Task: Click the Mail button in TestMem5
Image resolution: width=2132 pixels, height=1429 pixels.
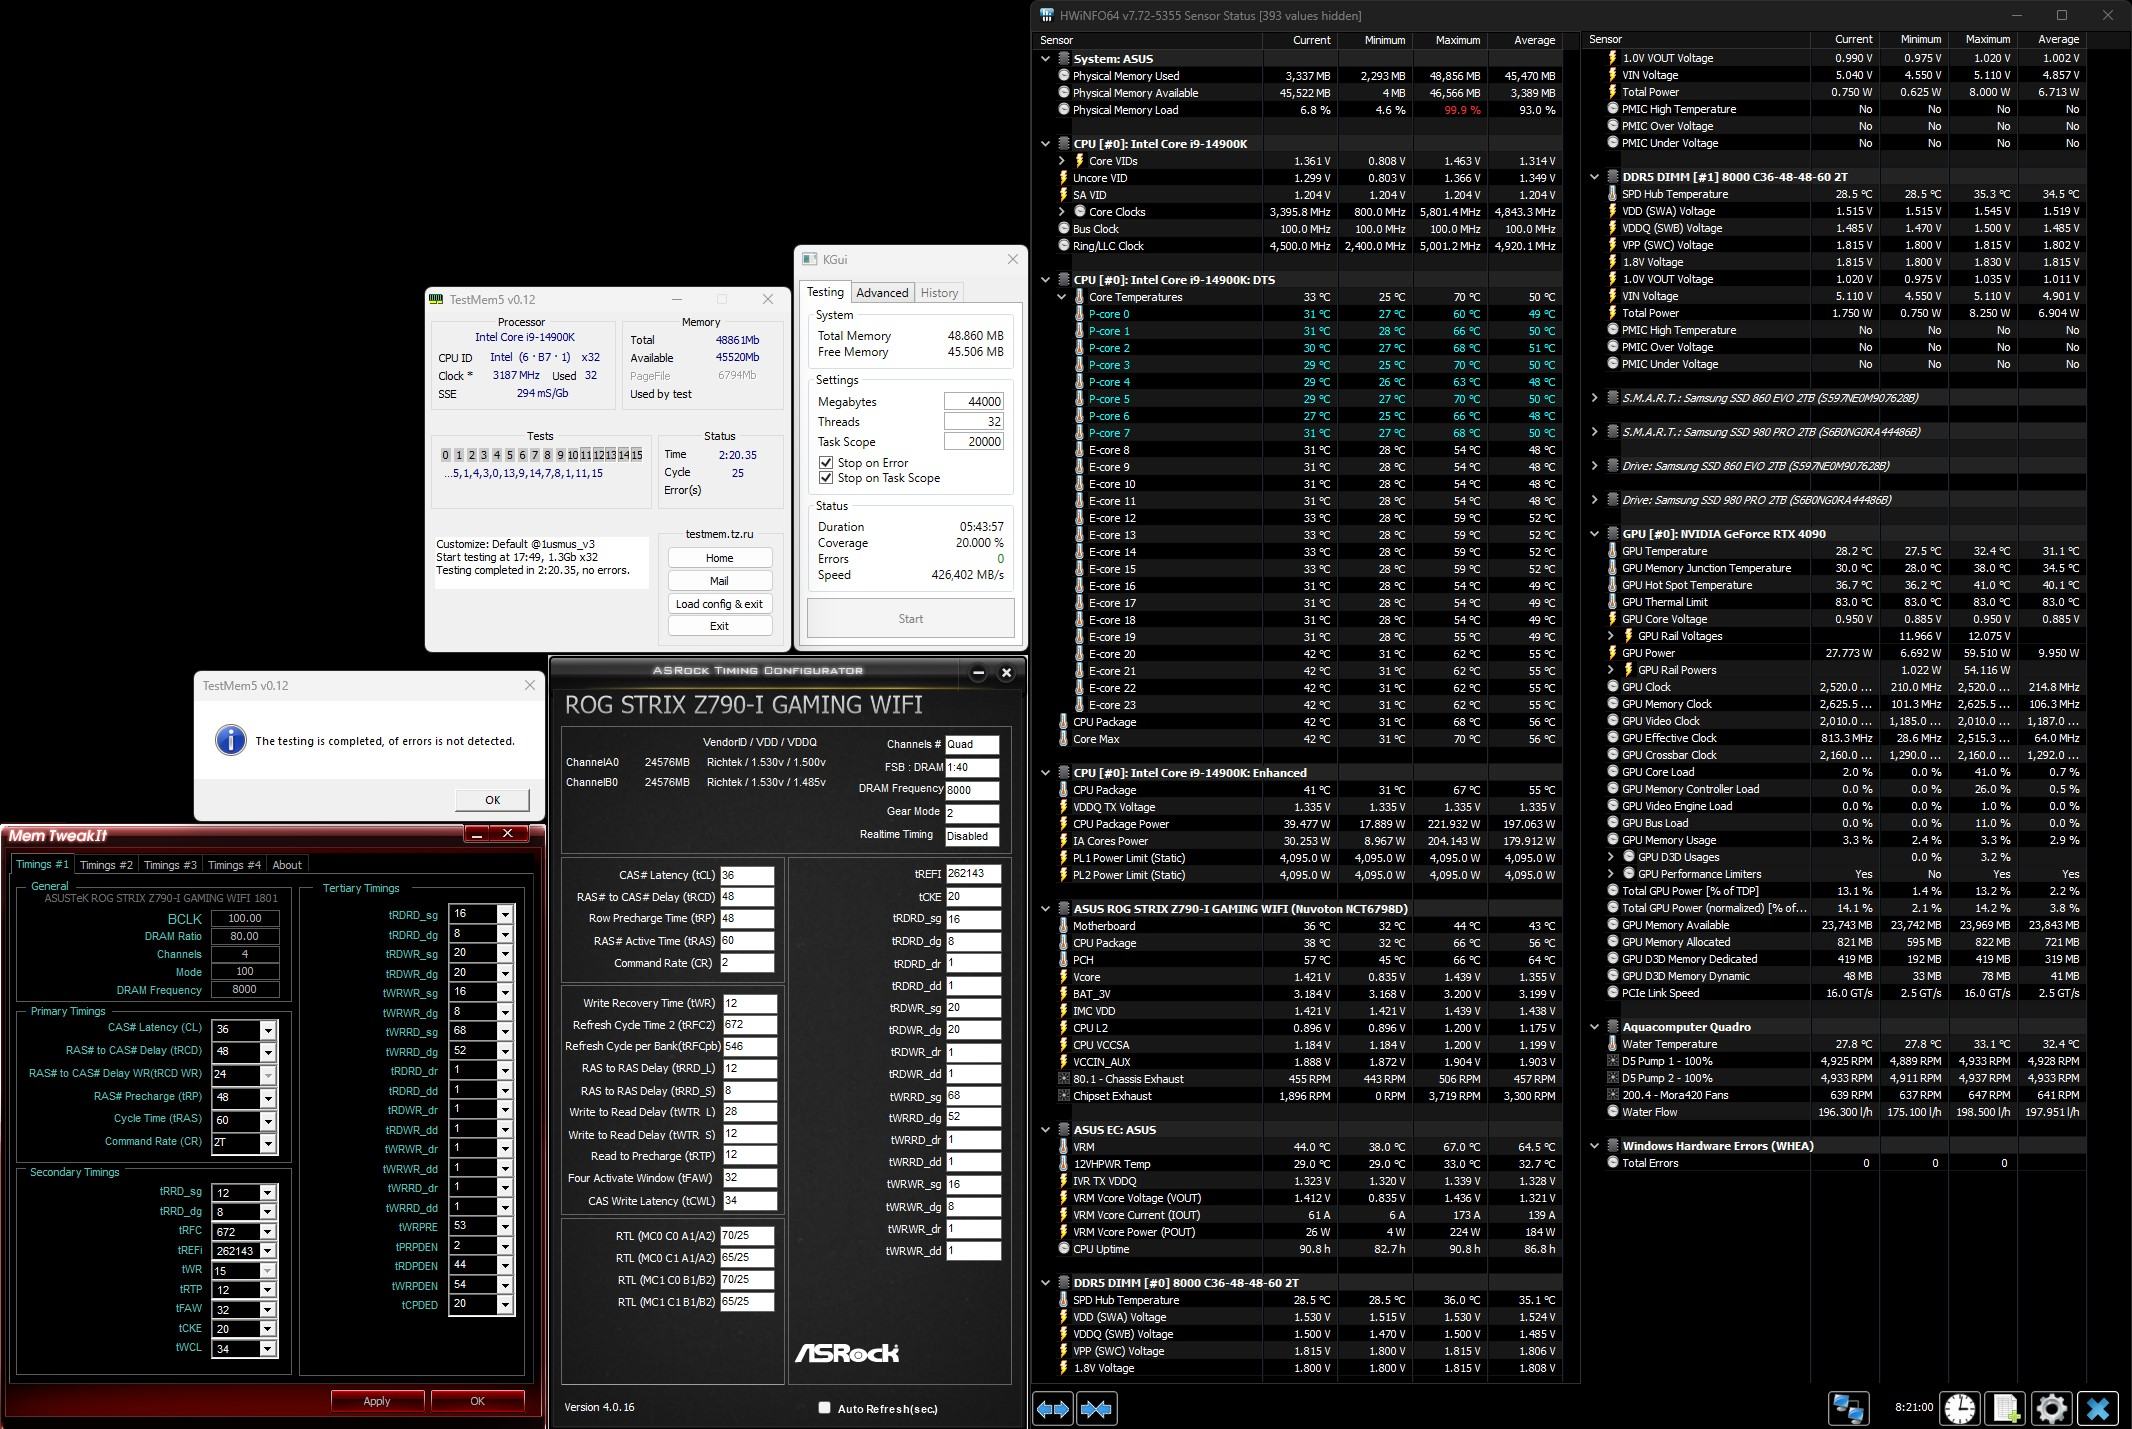Action: (720, 581)
